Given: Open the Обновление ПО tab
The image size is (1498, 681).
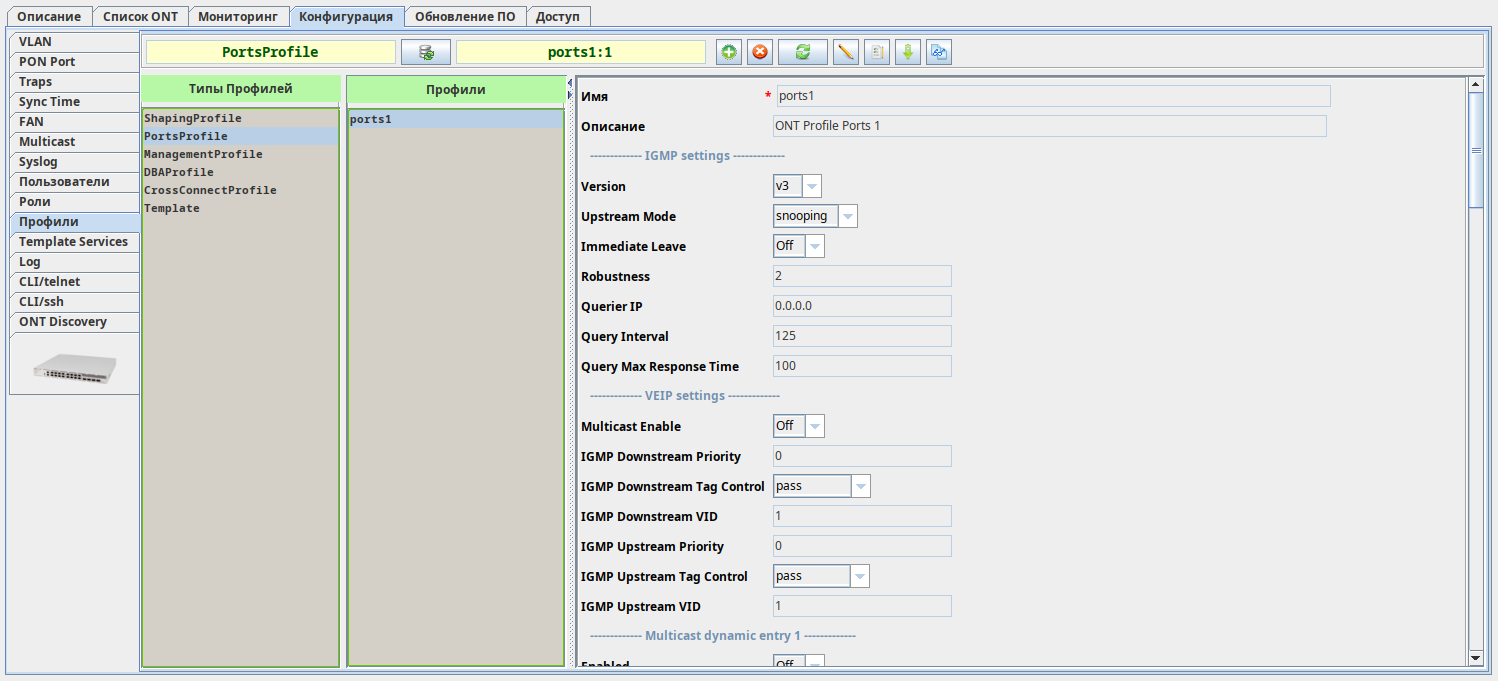Looking at the screenshot, I should (x=465, y=16).
